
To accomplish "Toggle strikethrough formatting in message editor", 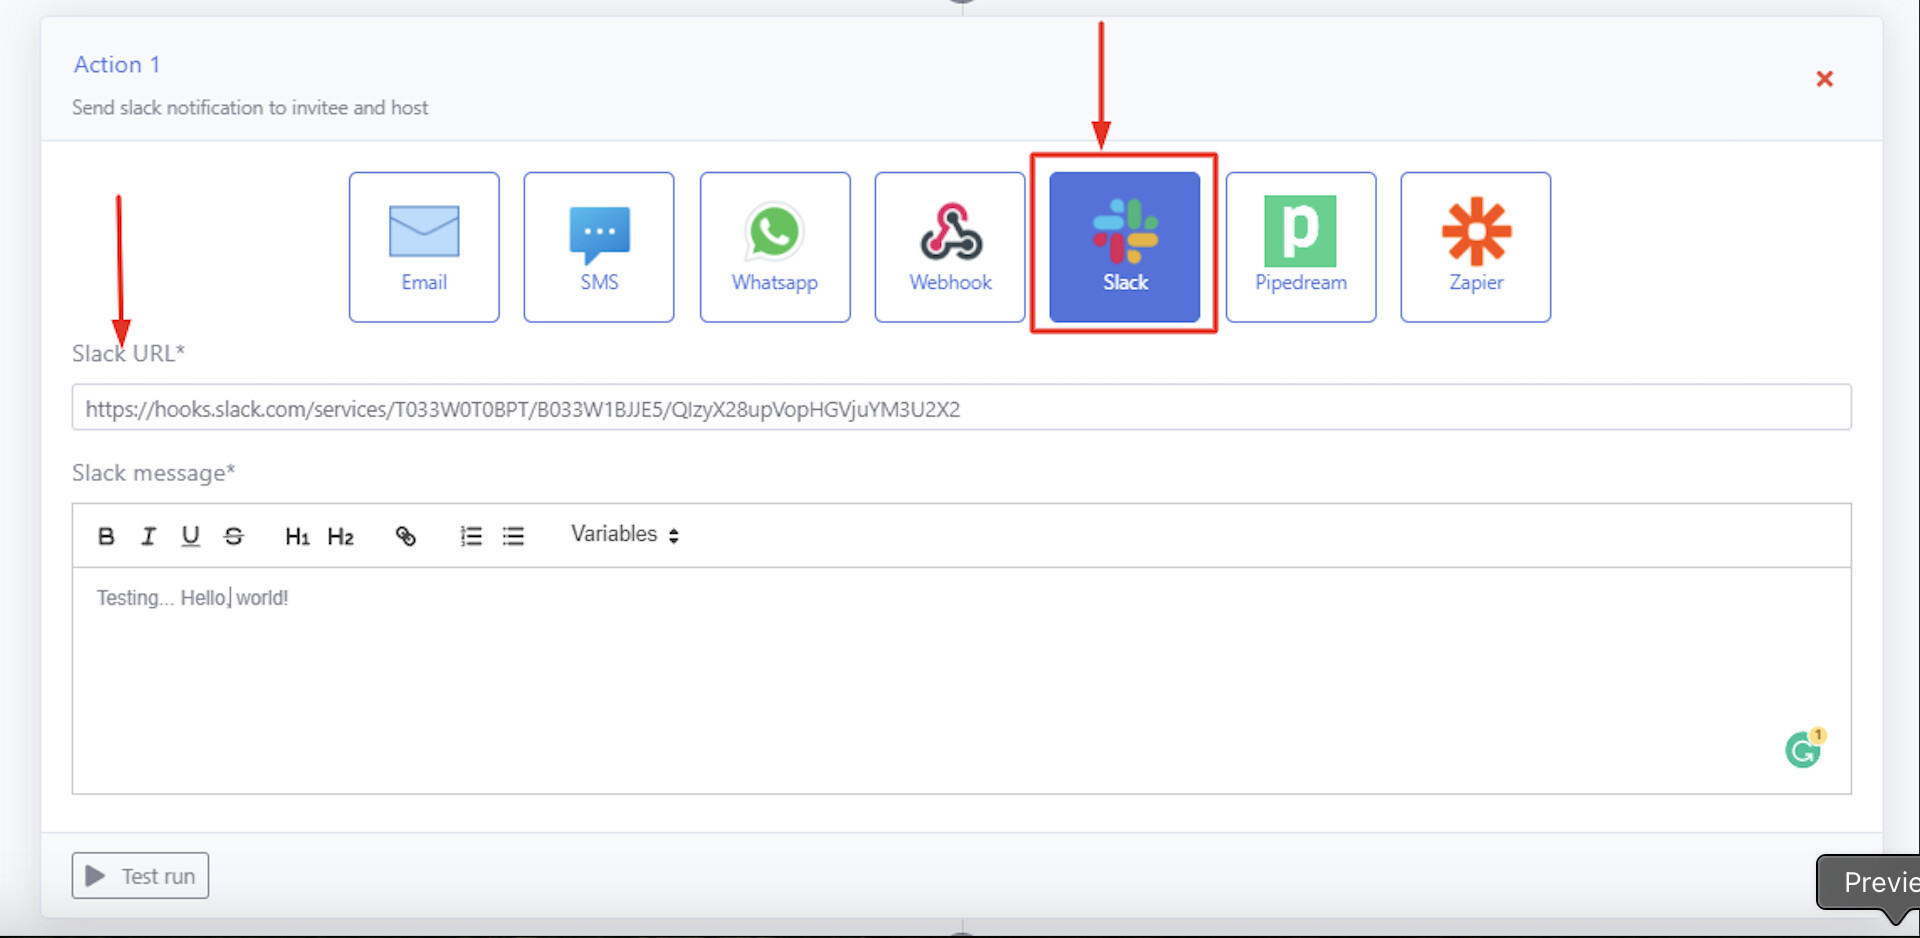I will pyautogui.click(x=233, y=536).
